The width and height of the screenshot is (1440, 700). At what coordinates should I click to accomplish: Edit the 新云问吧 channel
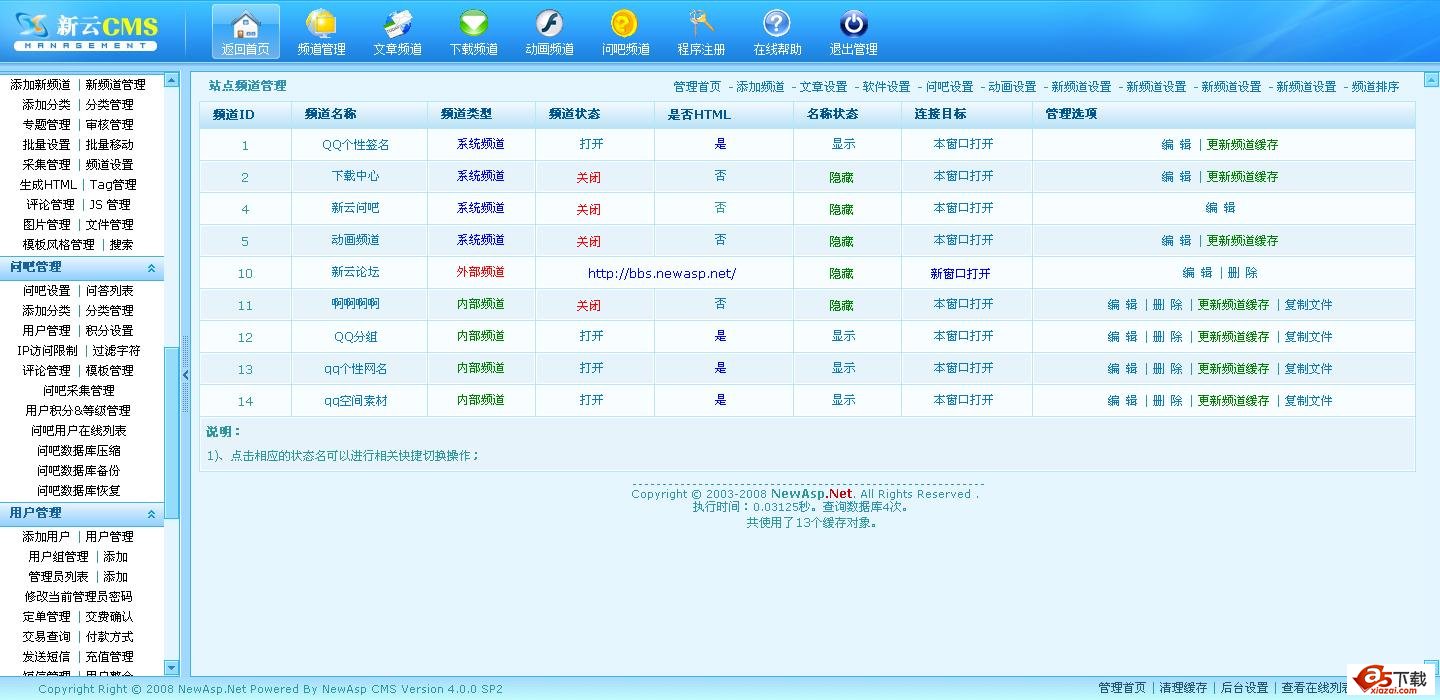click(x=1220, y=208)
